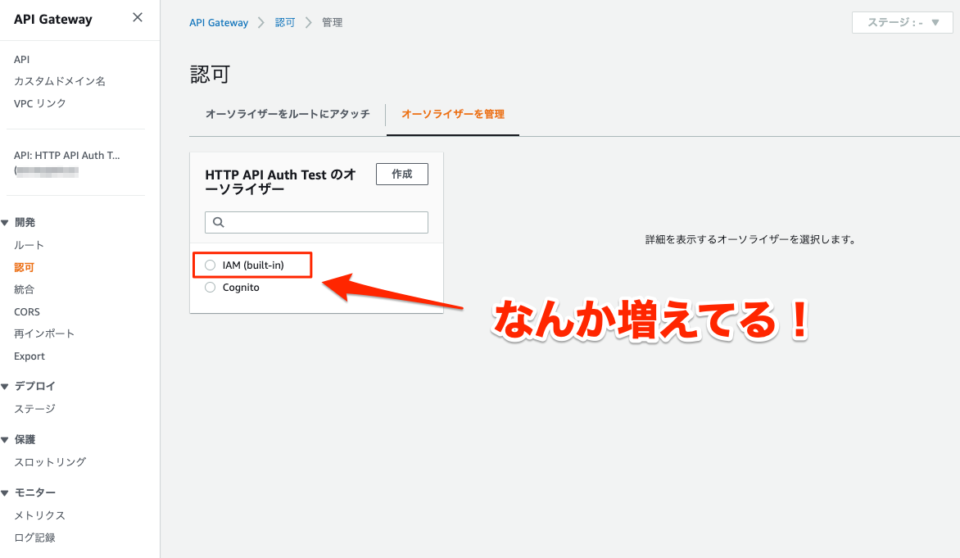The width and height of the screenshot is (960, 558).
Task: Click the 認可 page heading
Action: [x=210, y=75]
